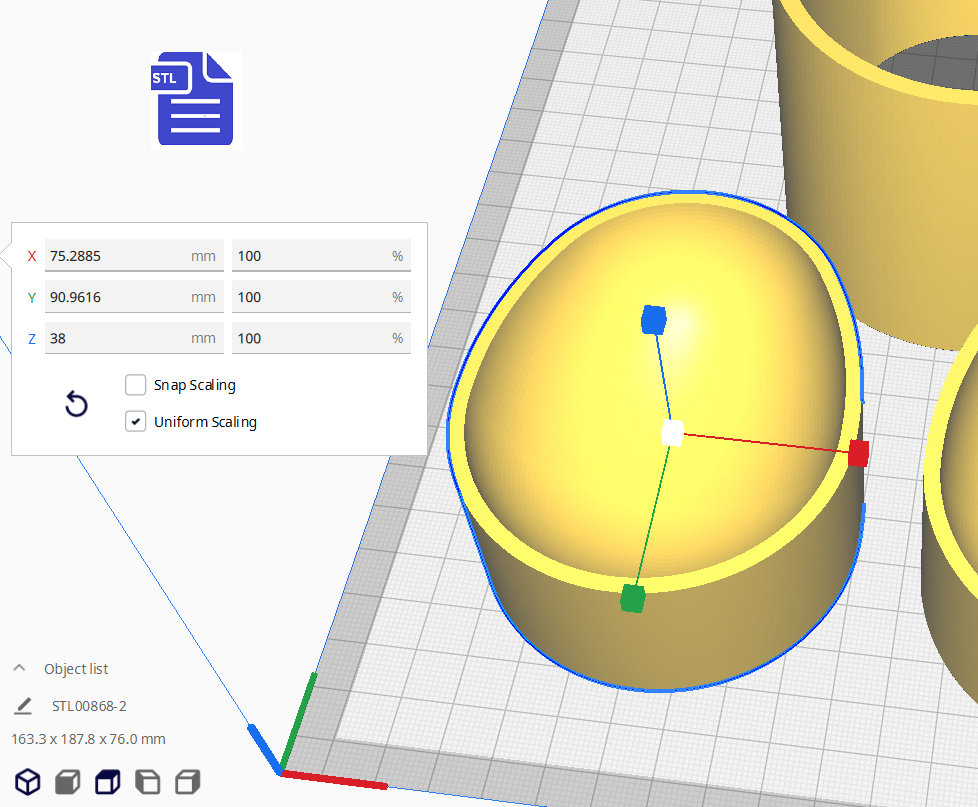
Task: Click the Y size field showing 90.9616 mm
Action: click(115, 297)
